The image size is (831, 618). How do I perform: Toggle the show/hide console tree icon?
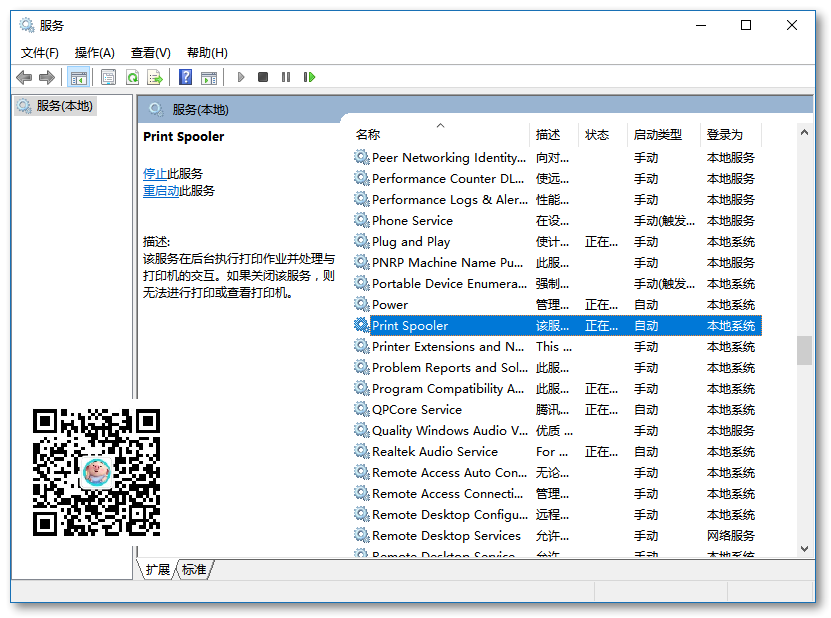(78, 77)
